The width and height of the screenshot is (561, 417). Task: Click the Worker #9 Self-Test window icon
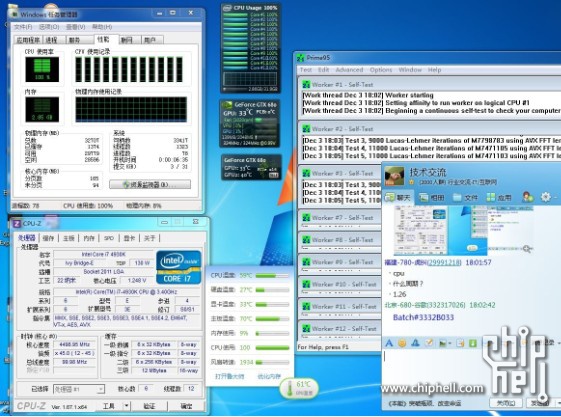coord(306,262)
